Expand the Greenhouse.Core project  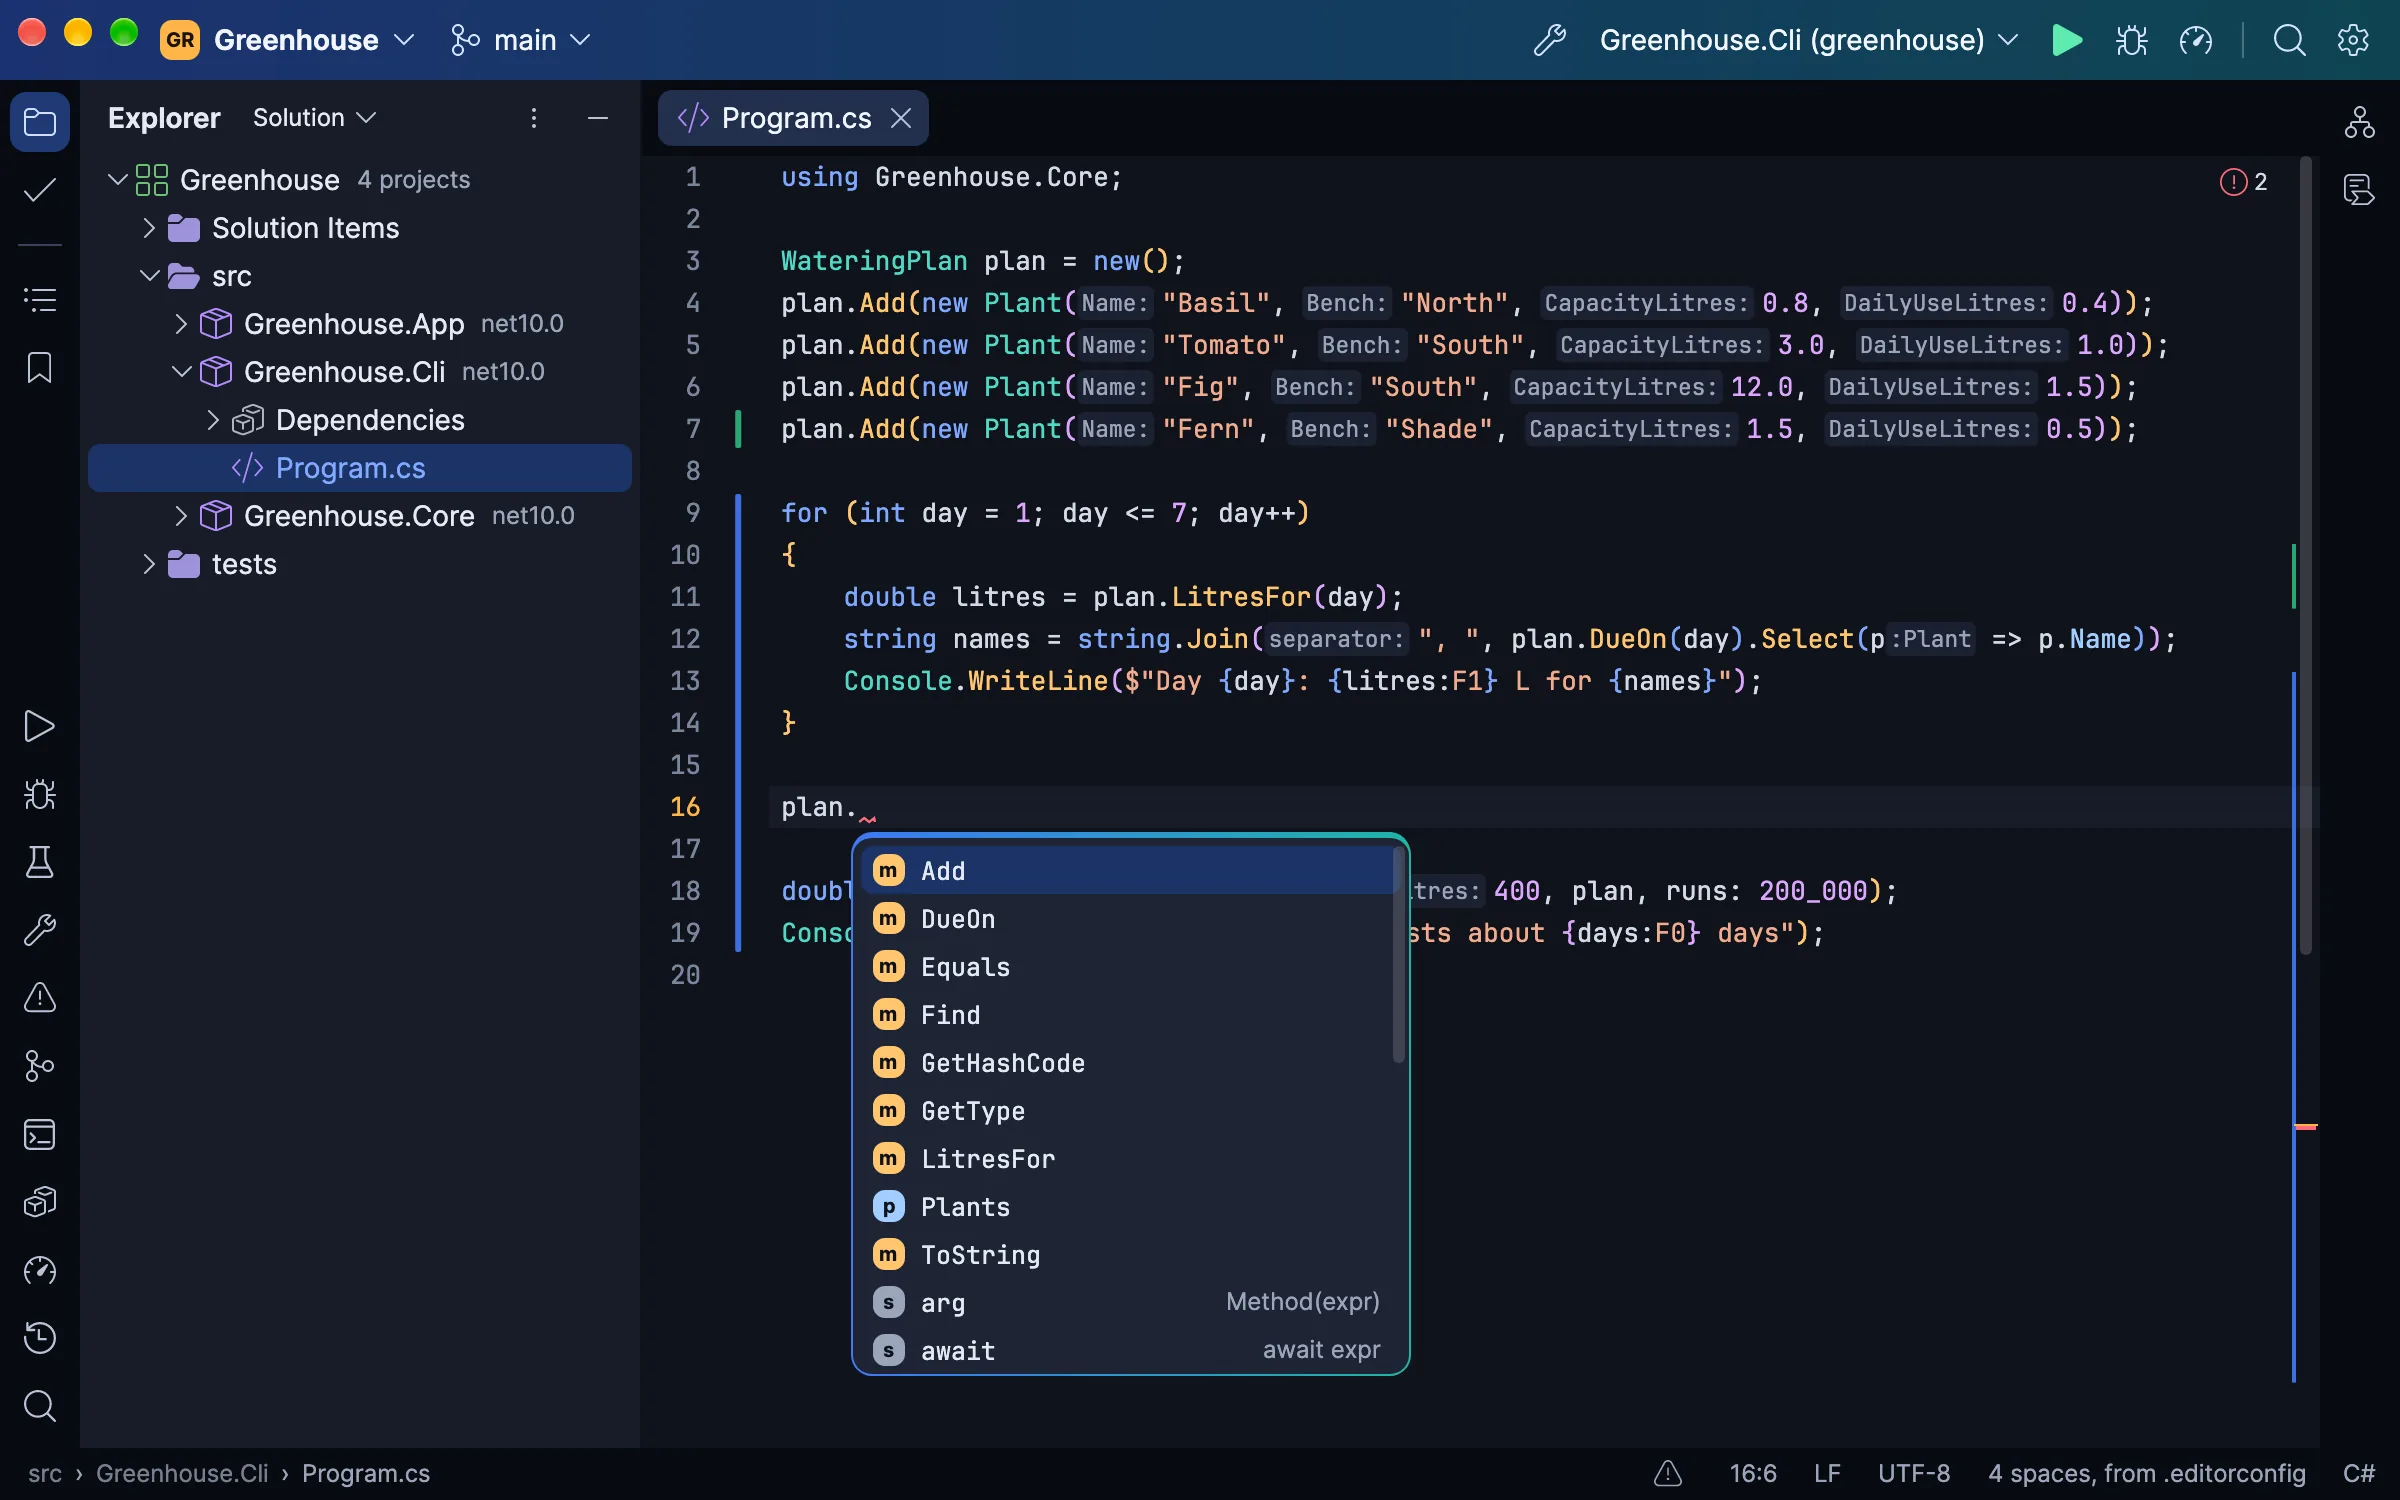point(181,516)
